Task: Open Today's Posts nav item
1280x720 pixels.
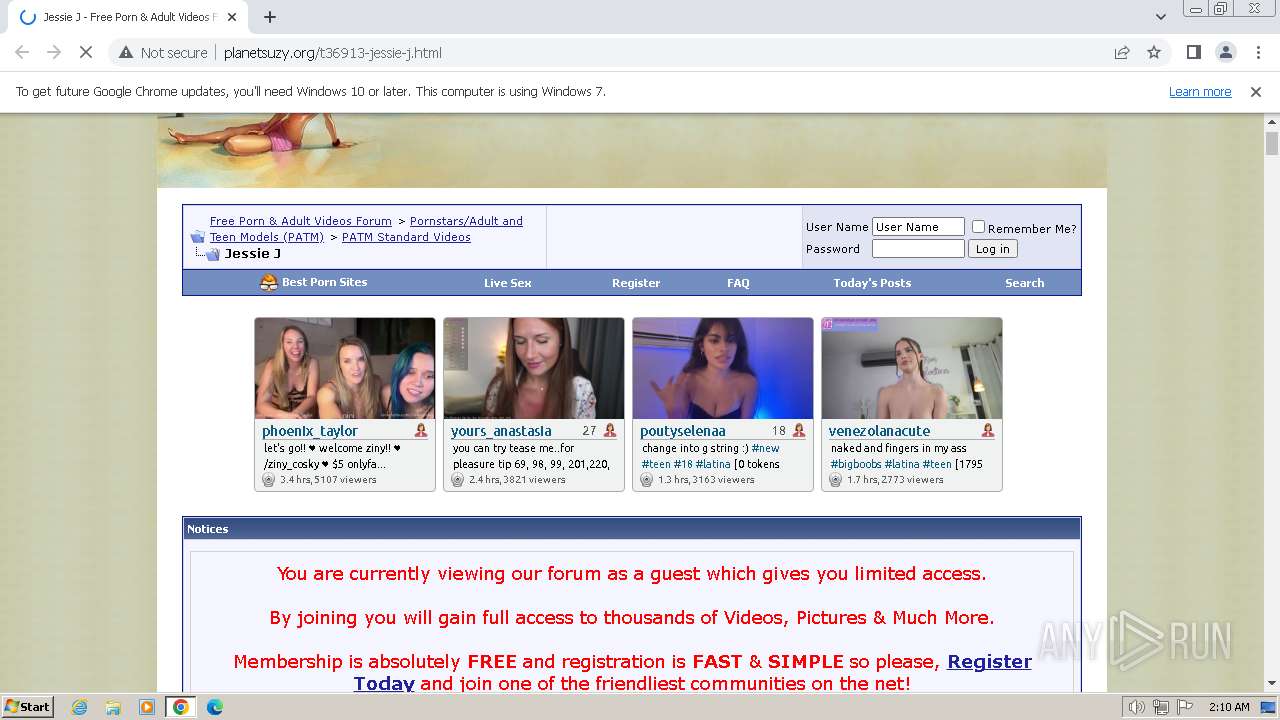Action: tap(872, 283)
